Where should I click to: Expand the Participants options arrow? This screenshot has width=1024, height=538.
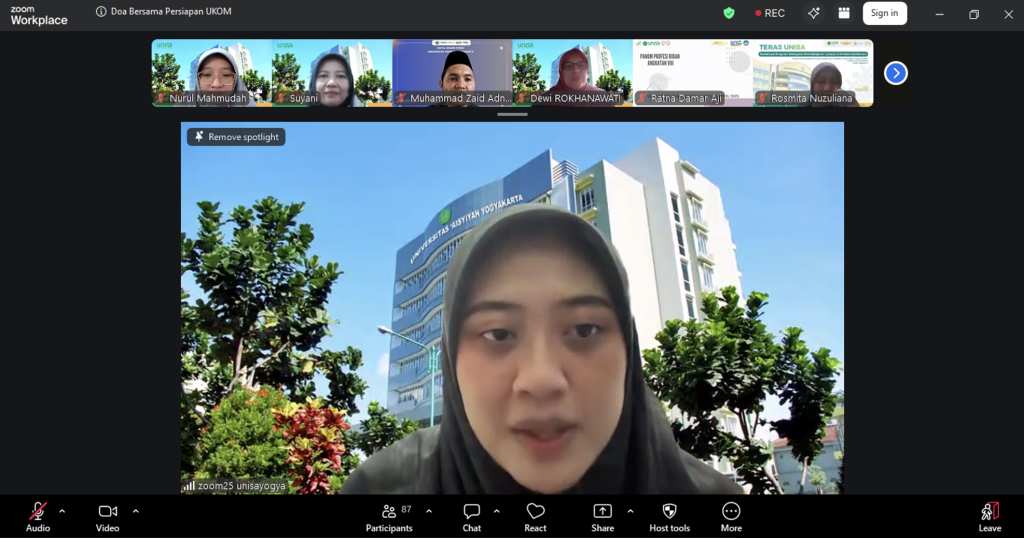coord(429,511)
